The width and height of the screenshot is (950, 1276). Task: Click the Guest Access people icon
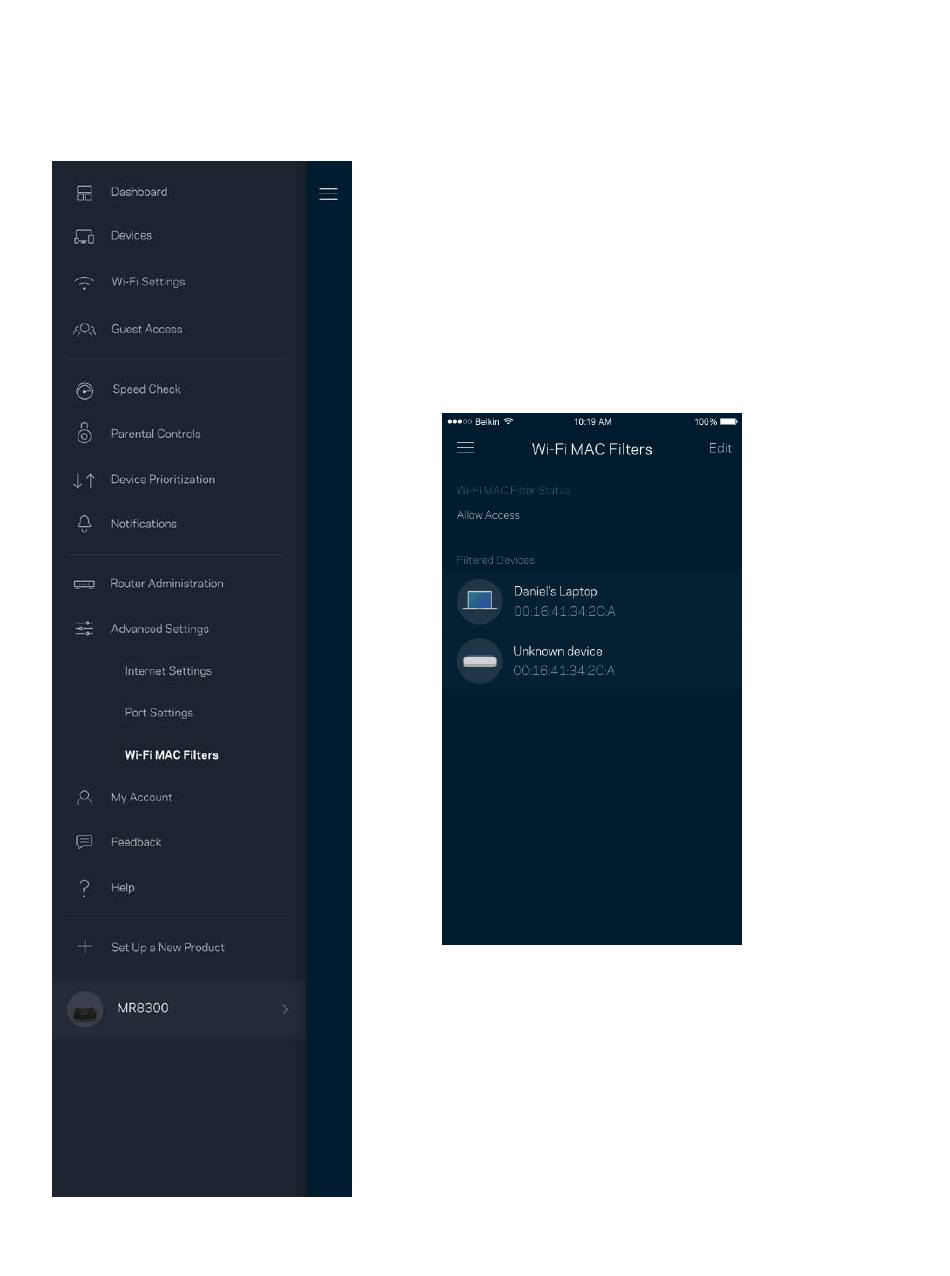coord(84,329)
